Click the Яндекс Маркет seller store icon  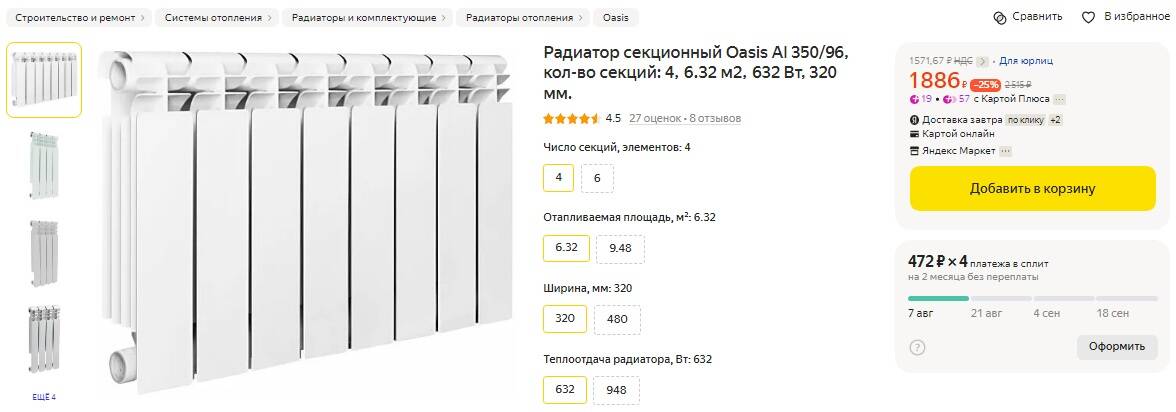pyautogui.click(x=914, y=151)
